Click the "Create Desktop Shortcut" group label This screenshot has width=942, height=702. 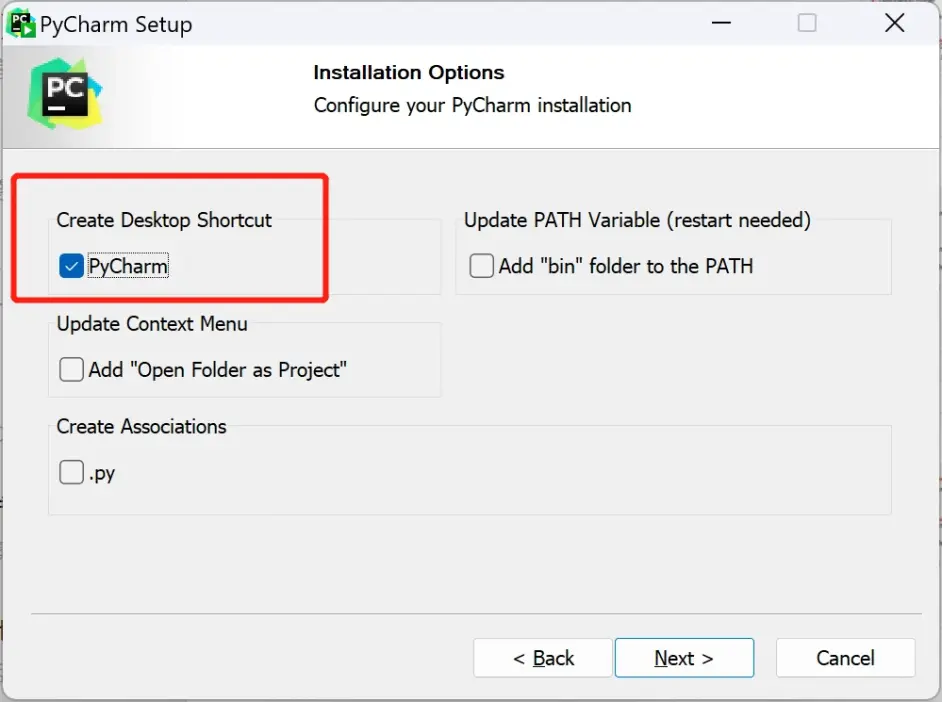pyautogui.click(x=164, y=220)
